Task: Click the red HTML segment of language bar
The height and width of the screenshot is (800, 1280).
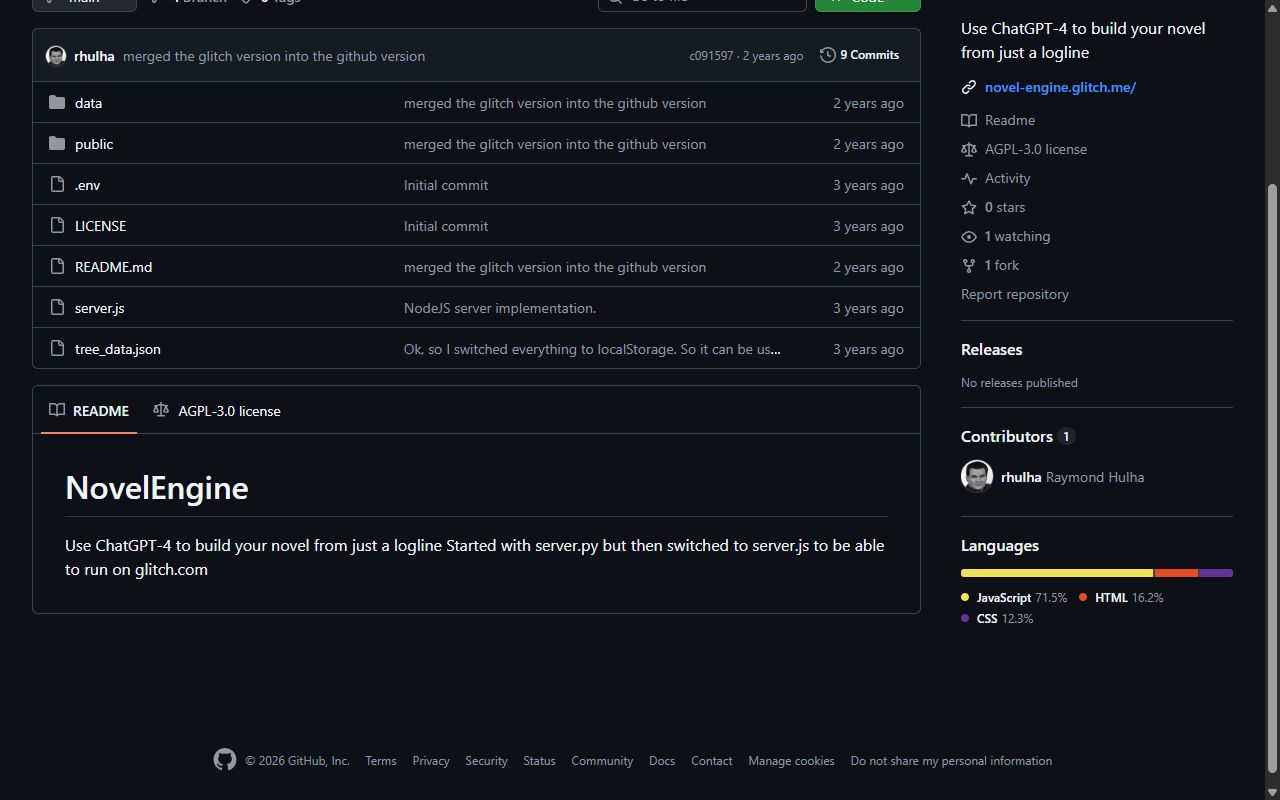Action: click(x=1176, y=573)
